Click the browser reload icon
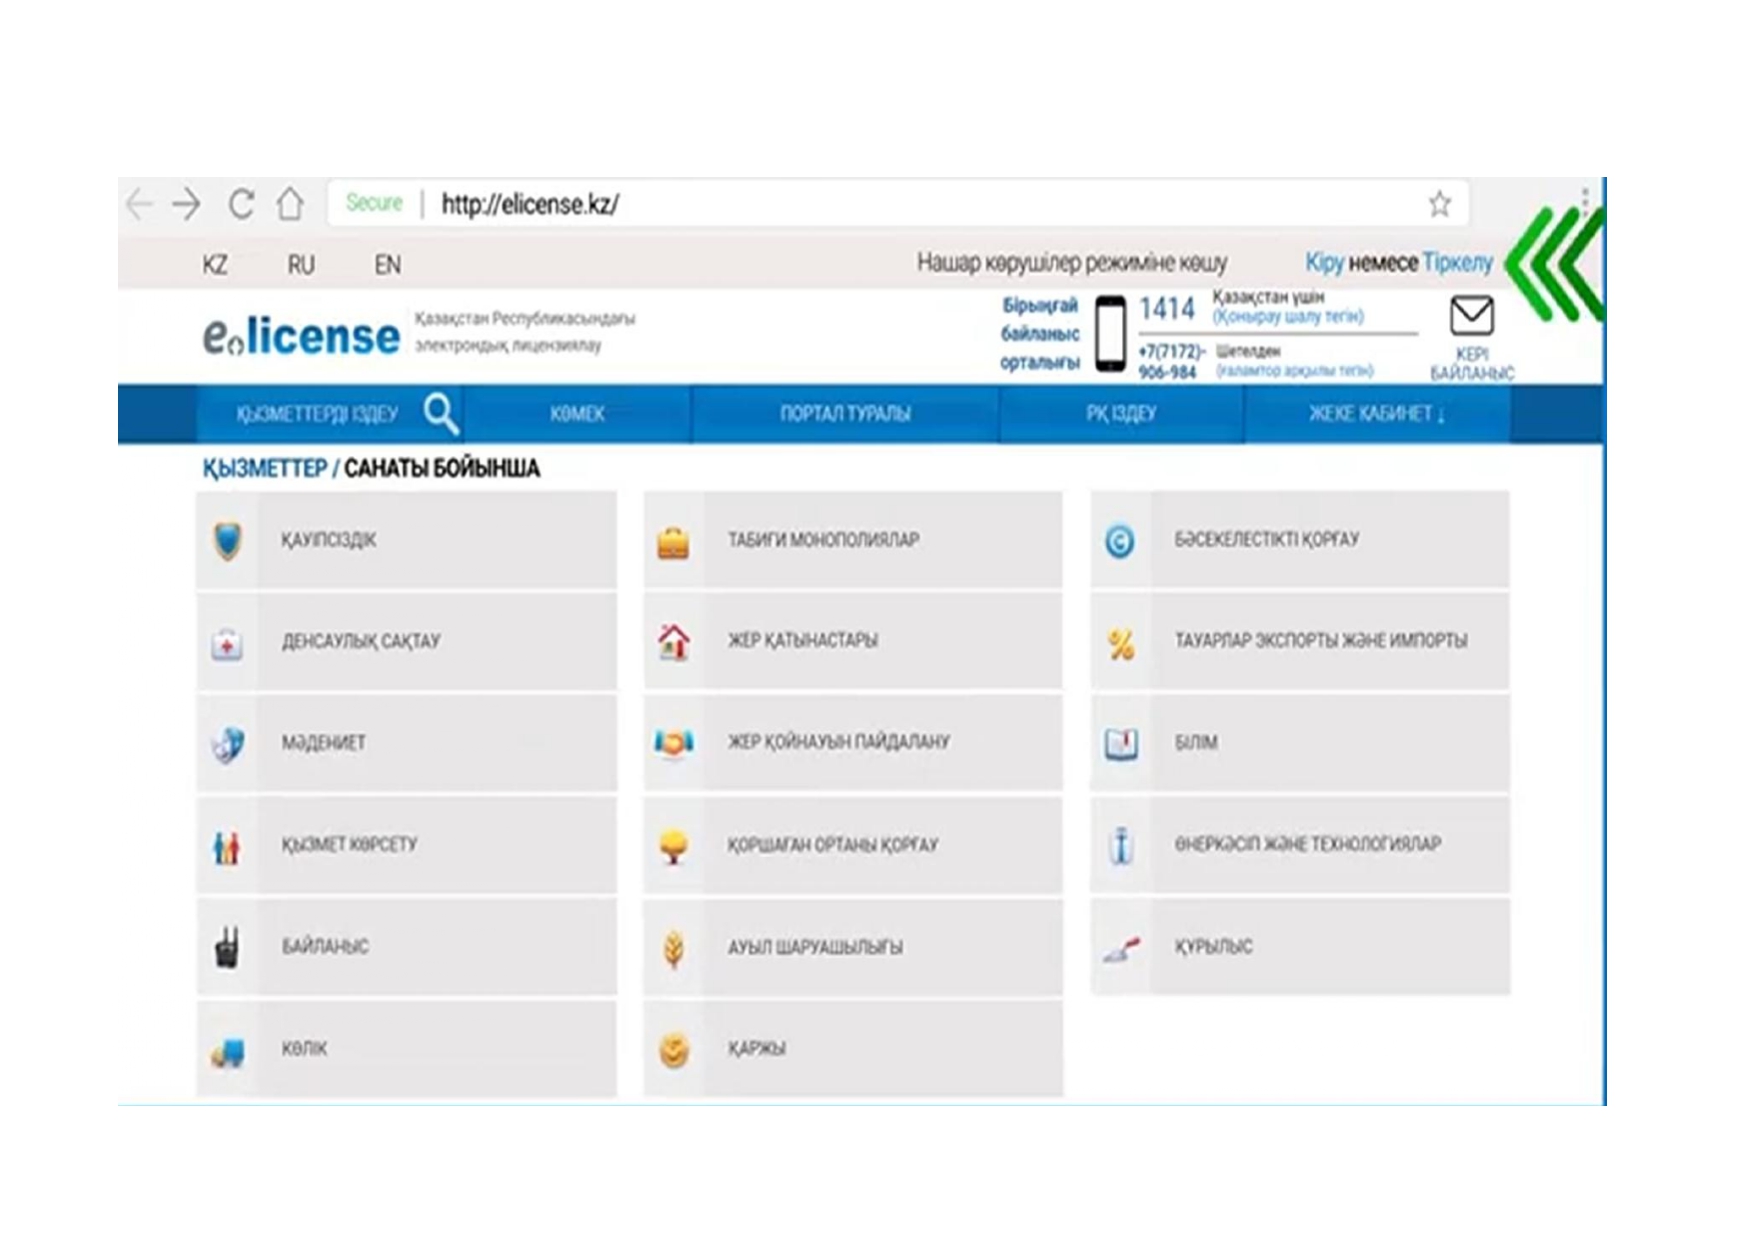The height and width of the screenshot is (1241, 1755). 241,204
